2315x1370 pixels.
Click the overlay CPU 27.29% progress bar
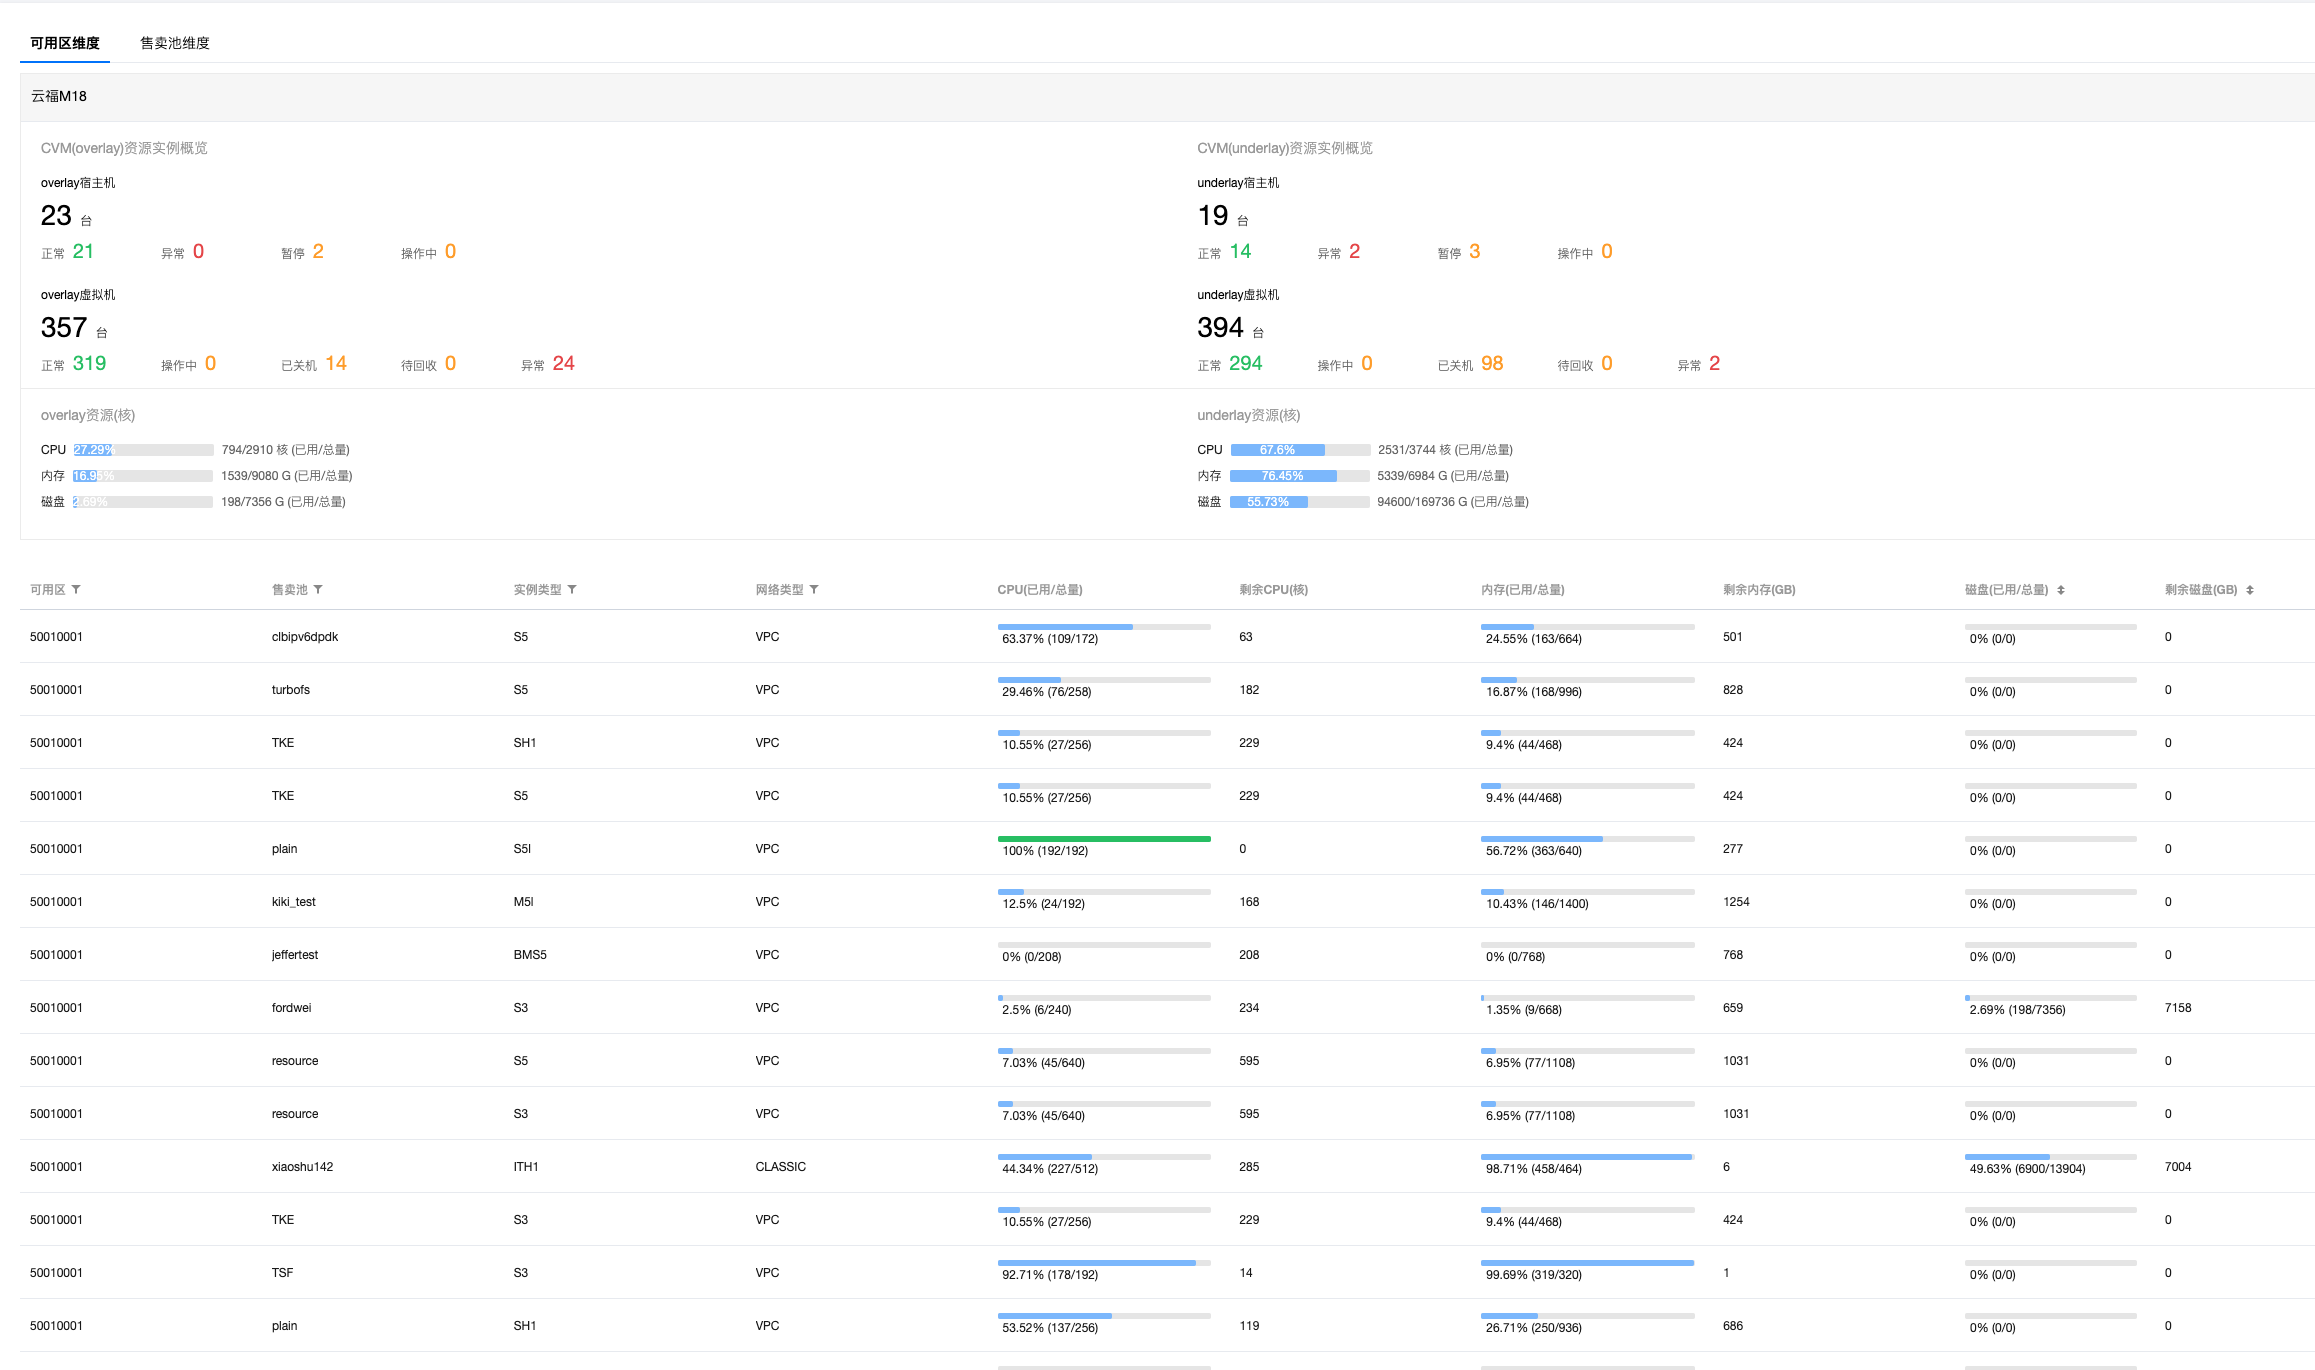143,450
